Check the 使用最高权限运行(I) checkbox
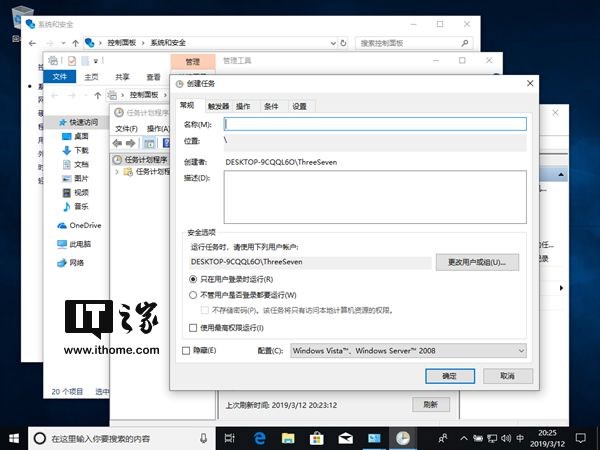The width and height of the screenshot is (600, 450). pyautogui.click(x=193, y=328)
